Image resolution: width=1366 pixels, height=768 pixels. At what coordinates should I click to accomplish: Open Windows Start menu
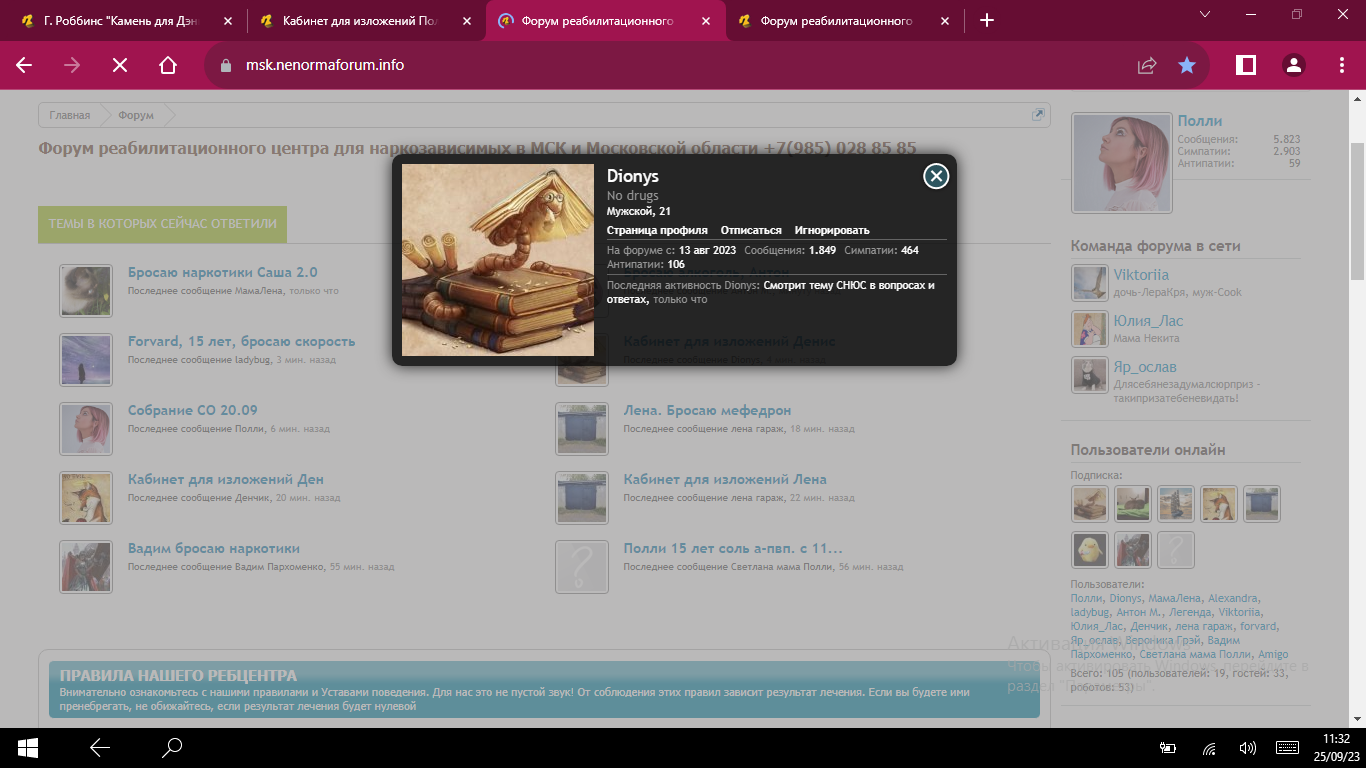28,747
